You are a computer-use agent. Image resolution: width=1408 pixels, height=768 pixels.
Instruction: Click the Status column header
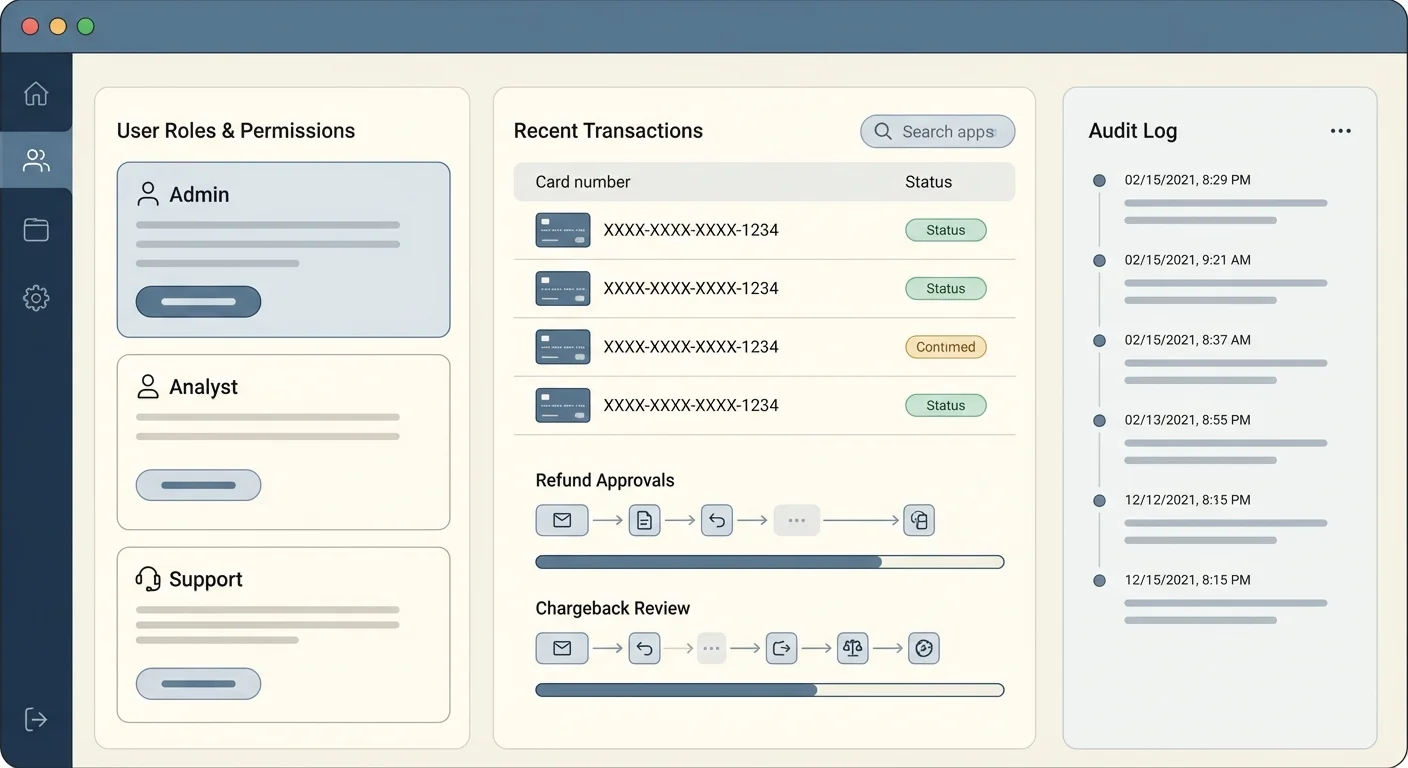(x=929, y=182)
